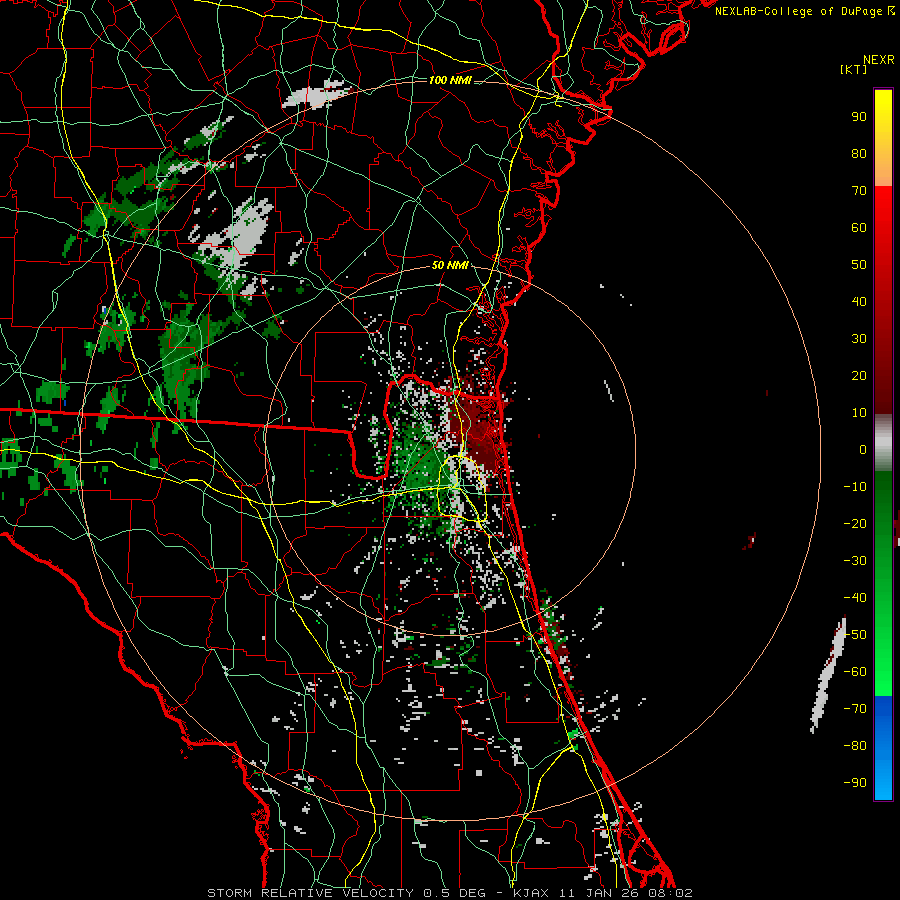Click the 70 value on the velocity scale

click(859, 191)
